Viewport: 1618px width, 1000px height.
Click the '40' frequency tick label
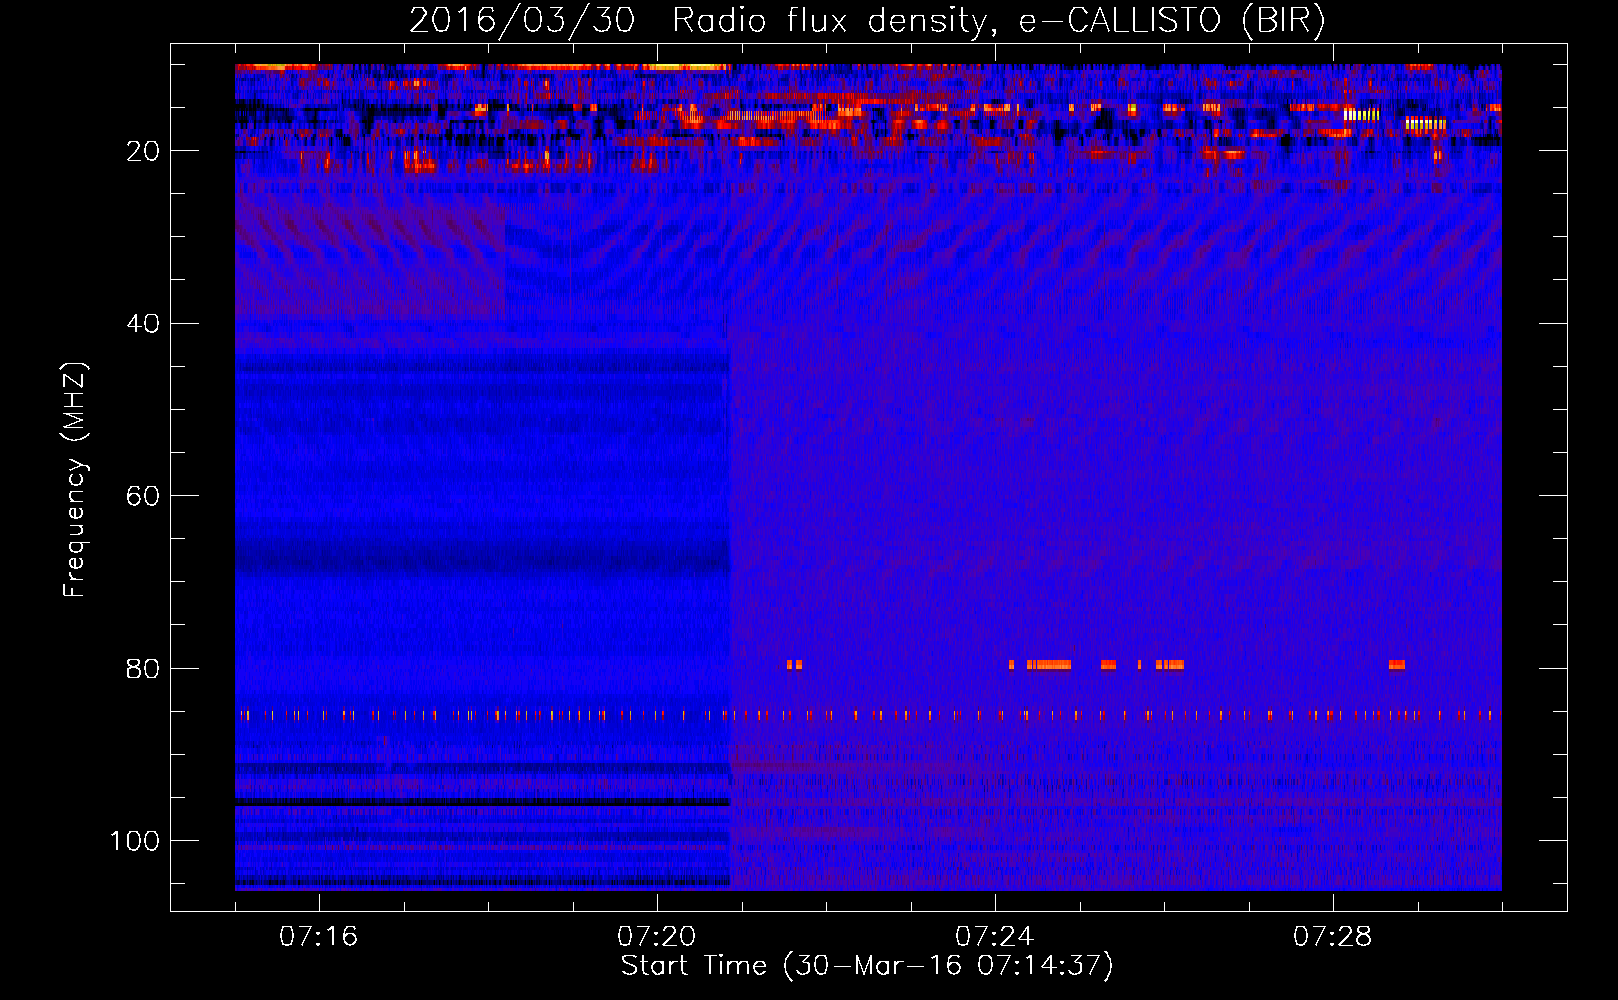[x=143, y=324]
